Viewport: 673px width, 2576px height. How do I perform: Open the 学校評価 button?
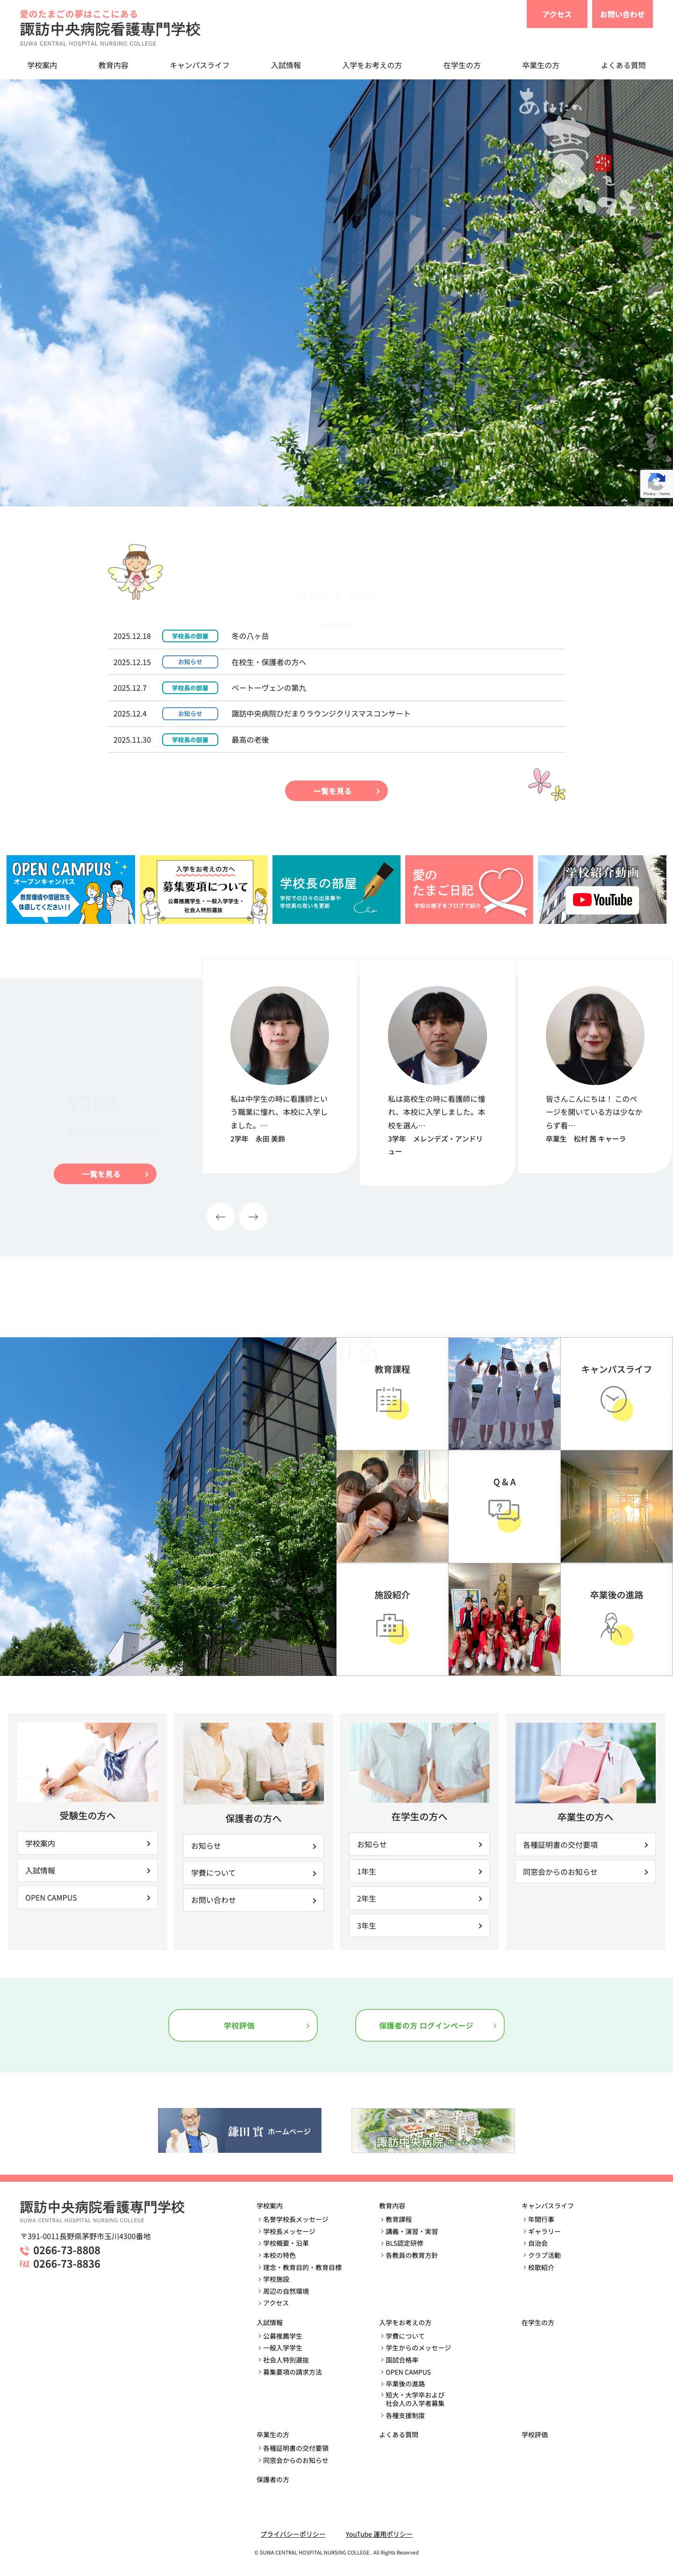243,2025
